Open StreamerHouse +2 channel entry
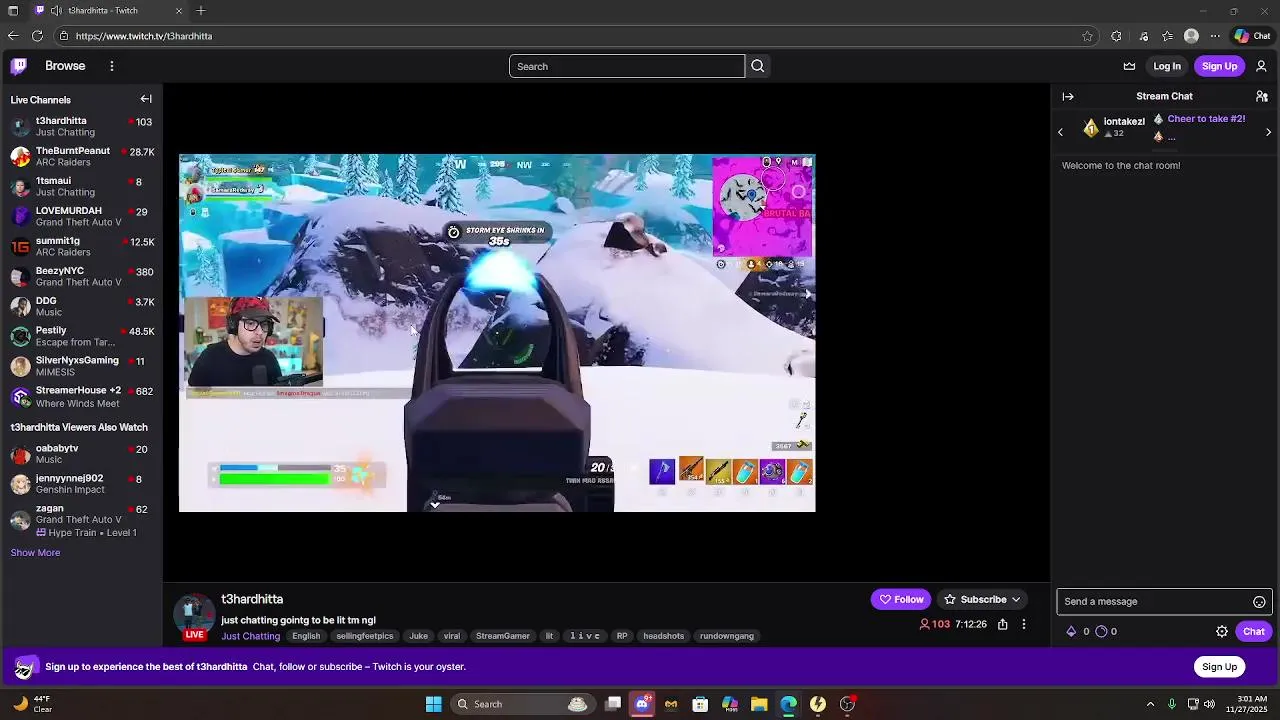This screenshot has width=1280, height=720. coord(81,396)
